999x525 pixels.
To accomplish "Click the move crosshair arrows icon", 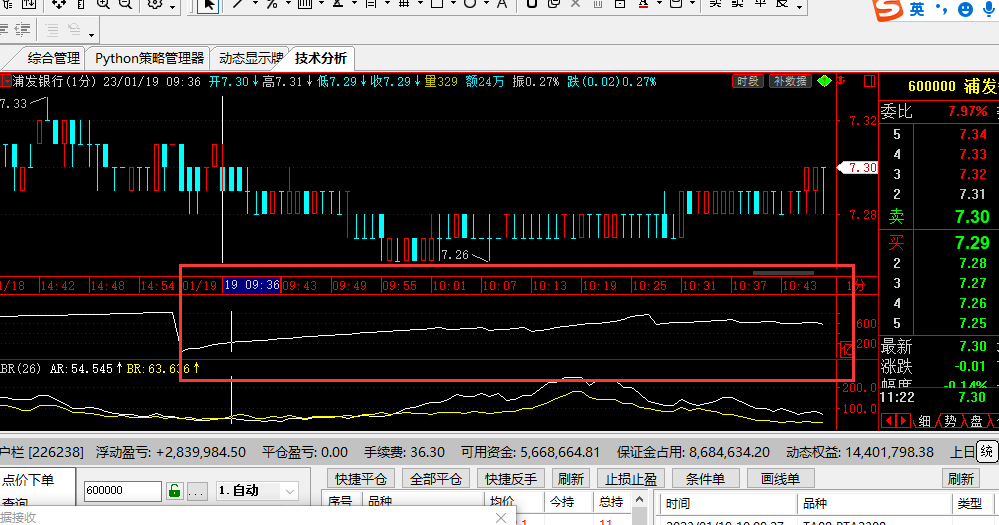I will point(59,4).
